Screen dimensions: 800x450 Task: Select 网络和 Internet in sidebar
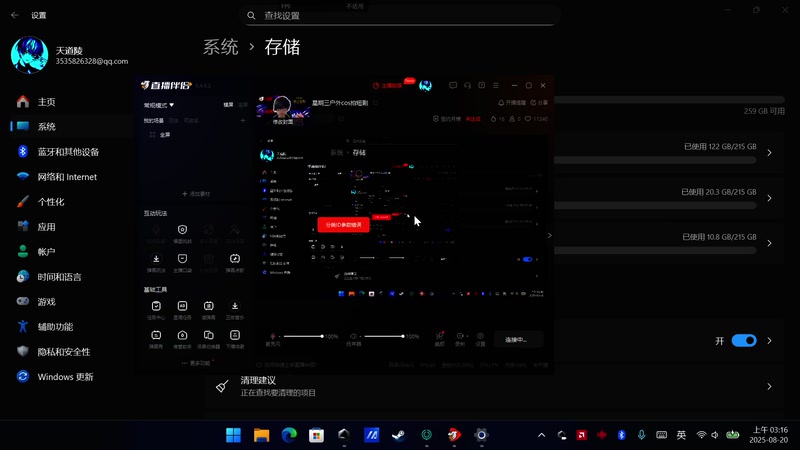click(66, 177)
